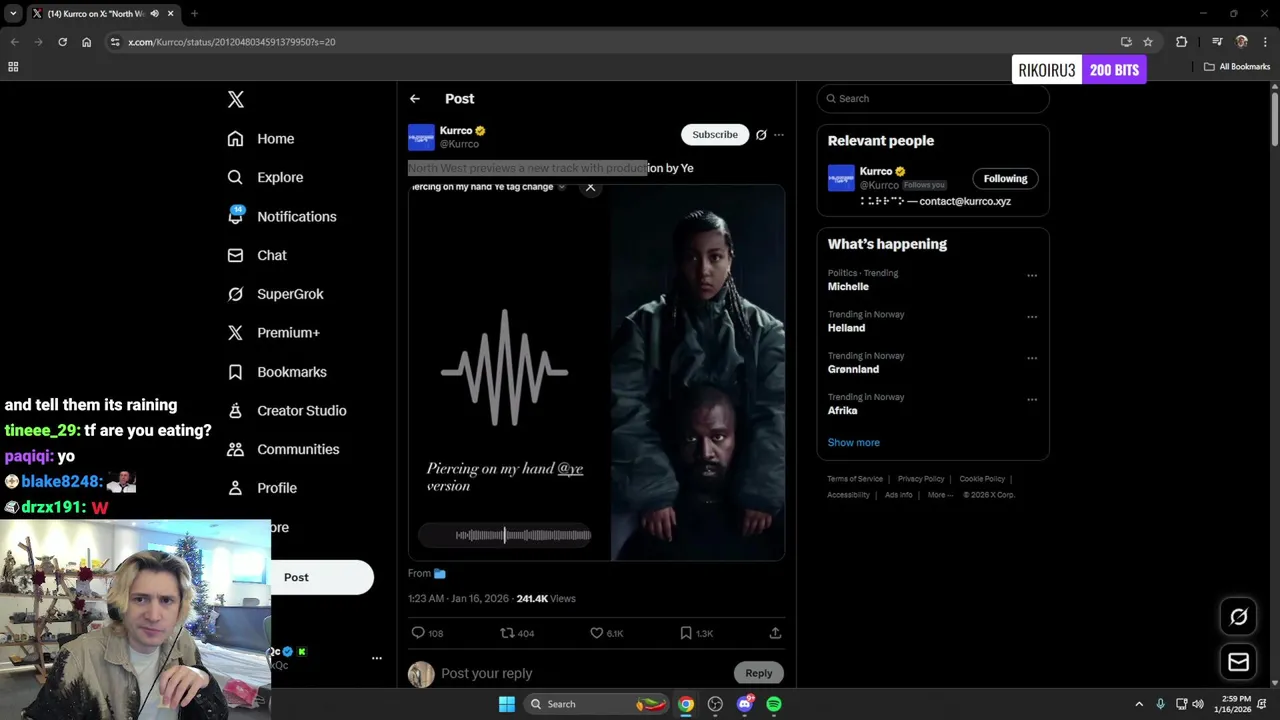Viewport: 1280px width, 720px height.
Task: Open the Chrome extensions puzzle icon
Action: point(1182,42)
